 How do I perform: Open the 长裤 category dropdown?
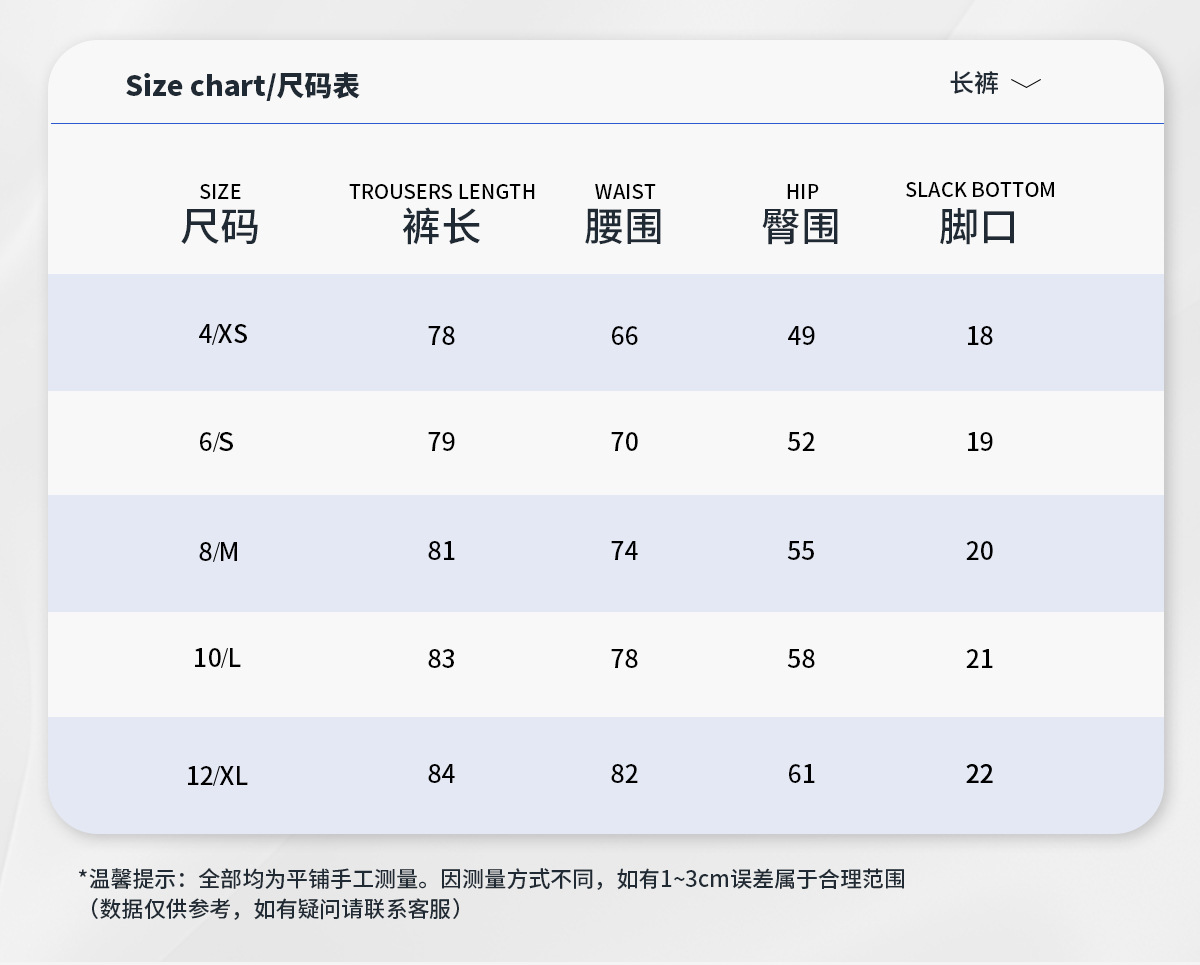975,83
